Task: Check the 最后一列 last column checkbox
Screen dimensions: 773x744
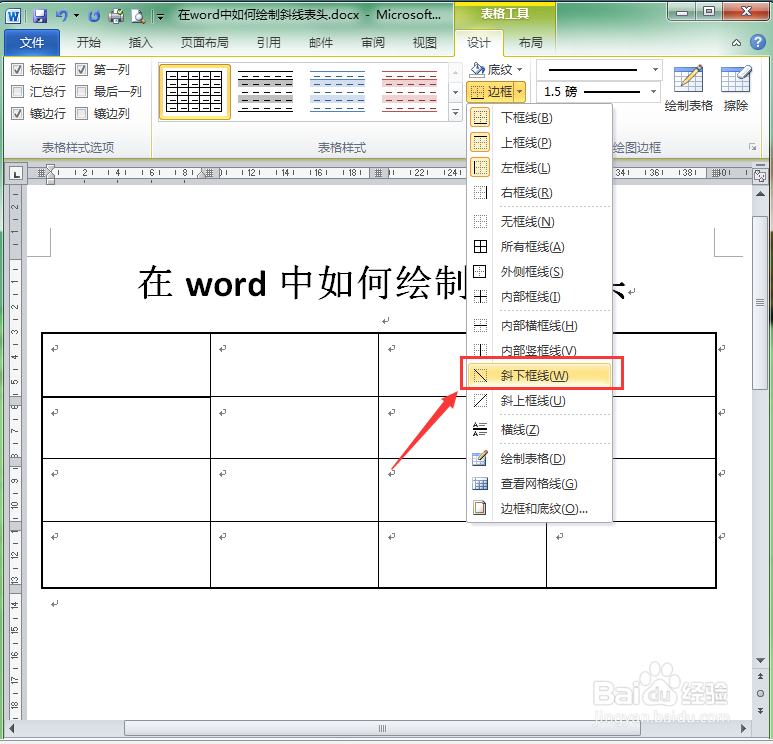Action: [81, 92]
